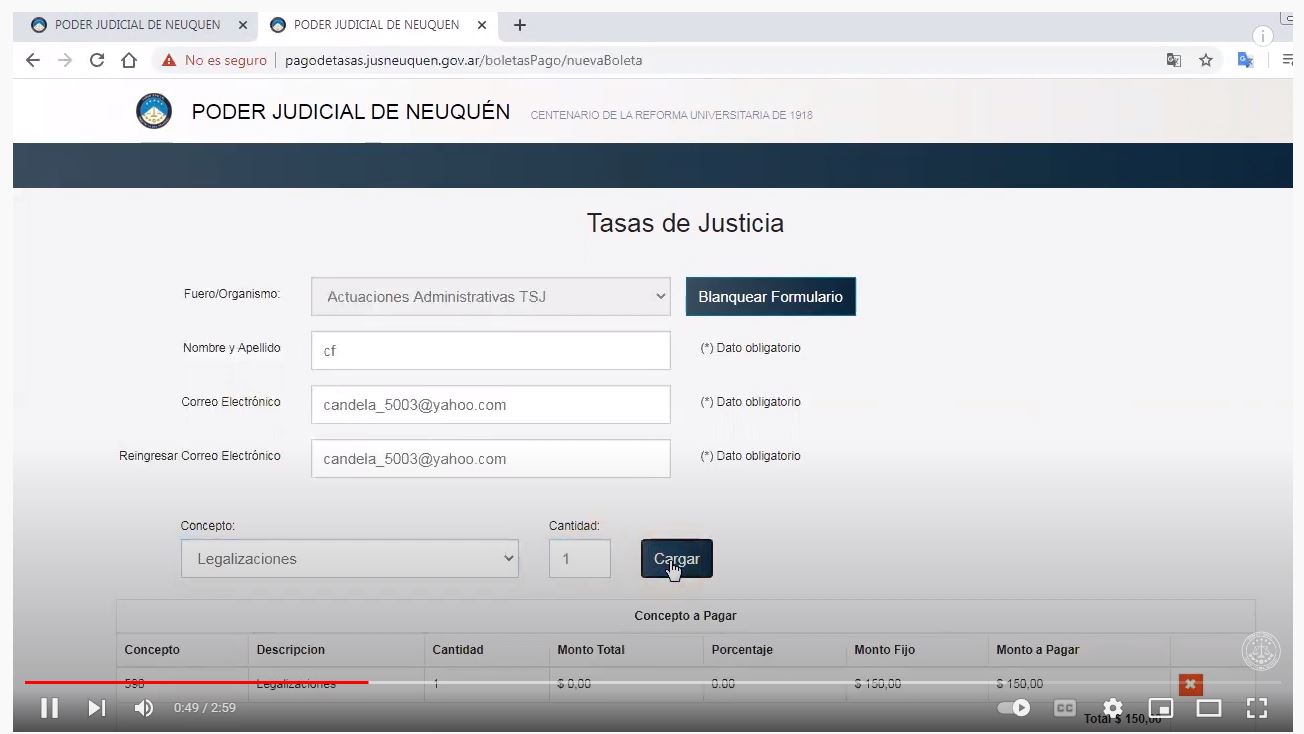Viewport: 1304px width, 734px height.
Task: Open the Fuero/Organismo dropdown
Action: 490,297
